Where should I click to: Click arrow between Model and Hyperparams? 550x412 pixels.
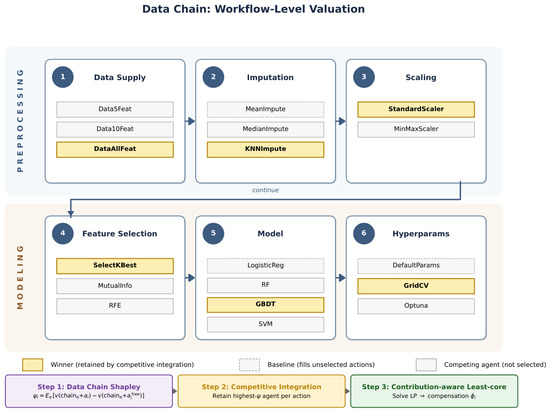(x=341, y=278)
